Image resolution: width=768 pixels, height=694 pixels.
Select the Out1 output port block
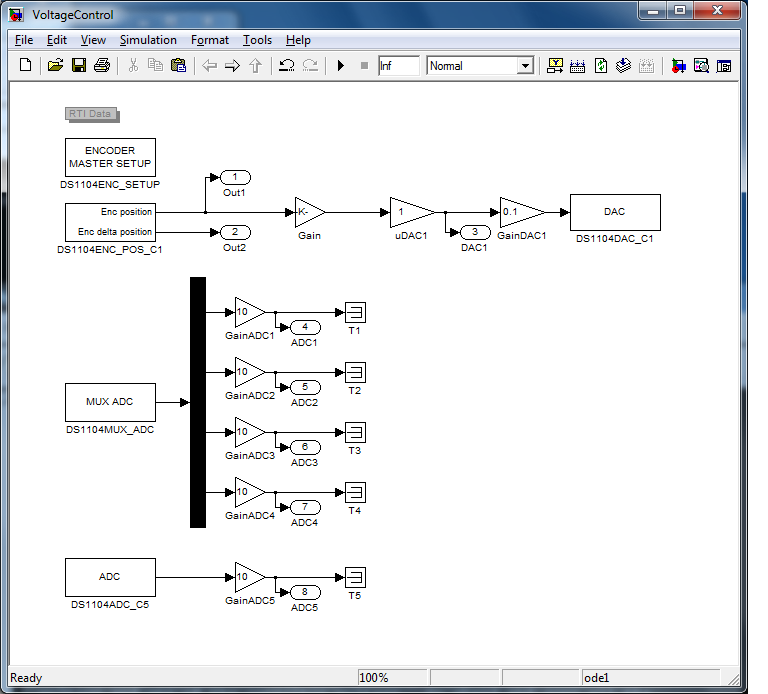(235, 177)
